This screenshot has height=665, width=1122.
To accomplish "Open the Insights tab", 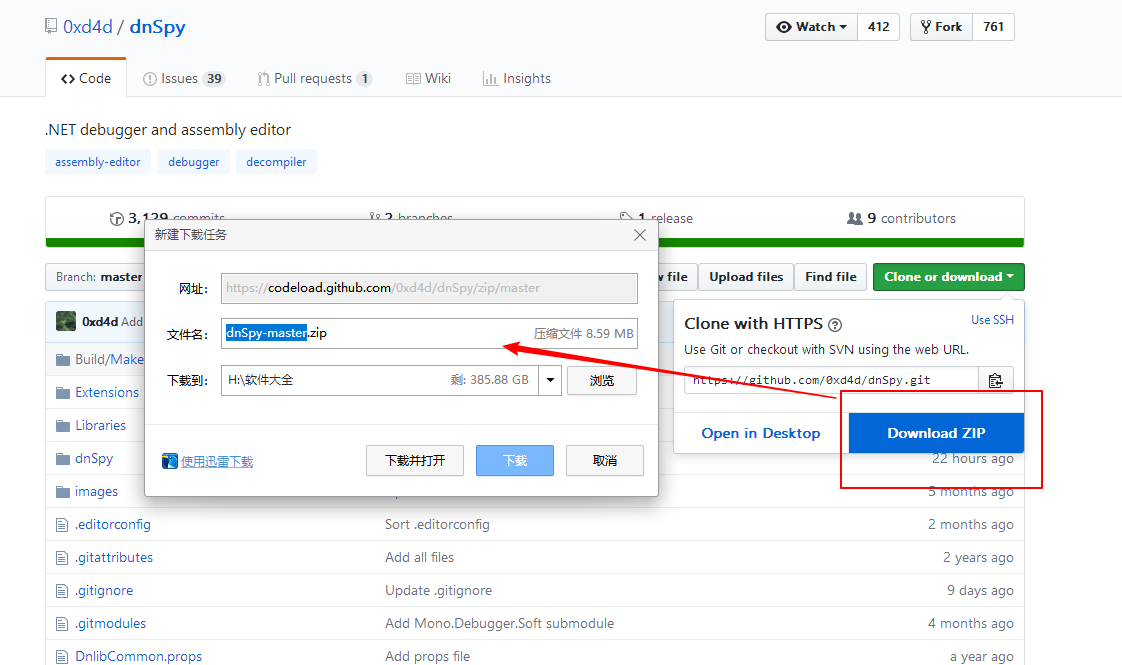I will (x=517, y=79).
